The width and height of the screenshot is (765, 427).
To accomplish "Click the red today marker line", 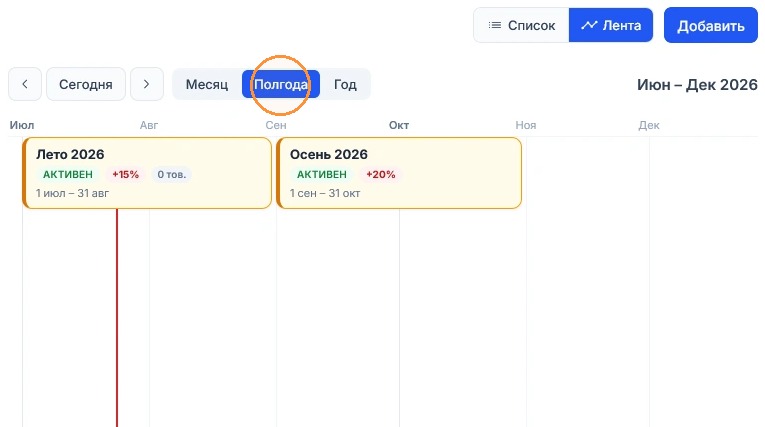I will coord(117,317).
